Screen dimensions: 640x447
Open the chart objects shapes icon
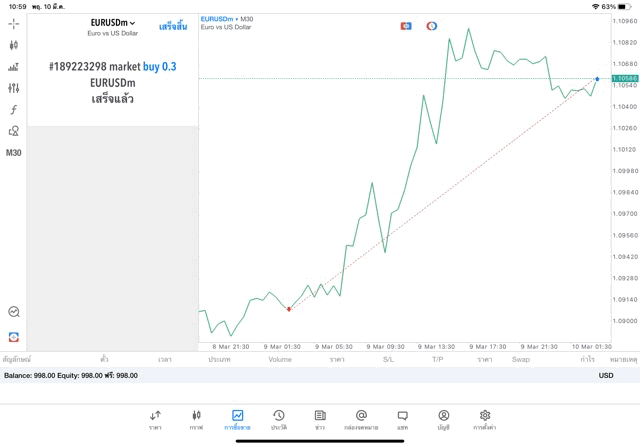[x=13, y=131]
